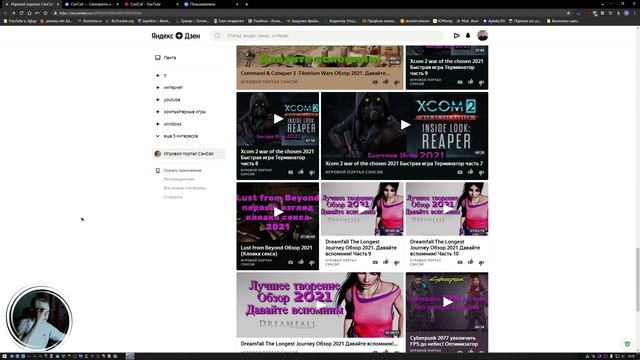Play Xcom 2 Терминатор часть 8 video
The width and height of the screenshot is (640, 360).
[278, 119]
